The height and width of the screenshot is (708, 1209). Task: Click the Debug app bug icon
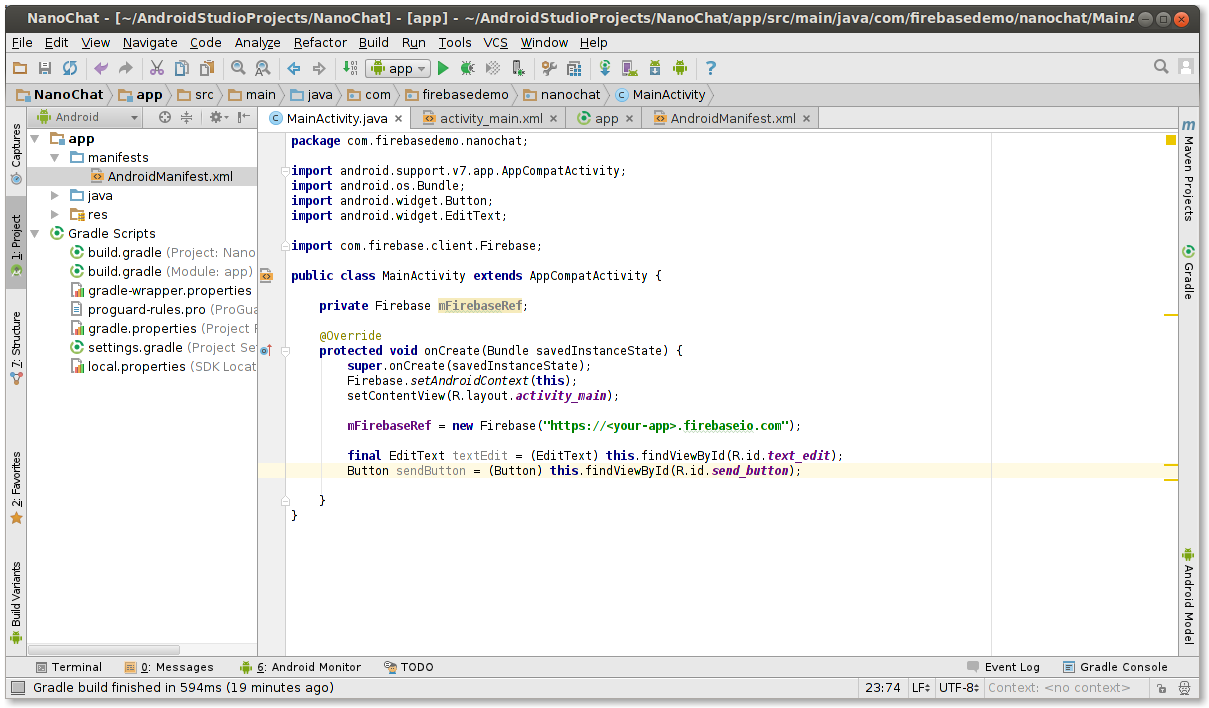click(467, 68)
